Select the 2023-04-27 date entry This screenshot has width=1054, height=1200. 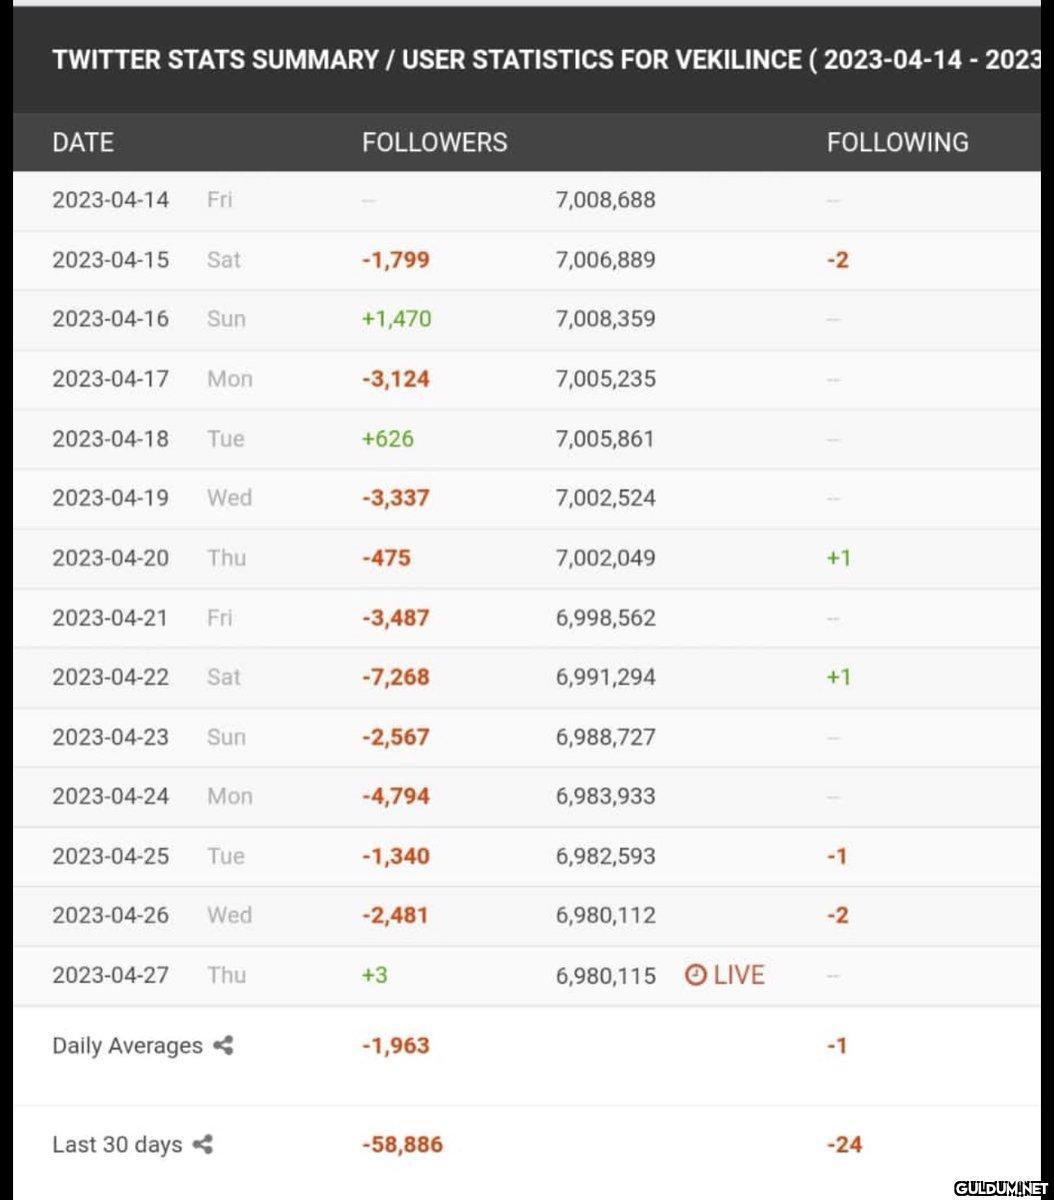[111, 975]
